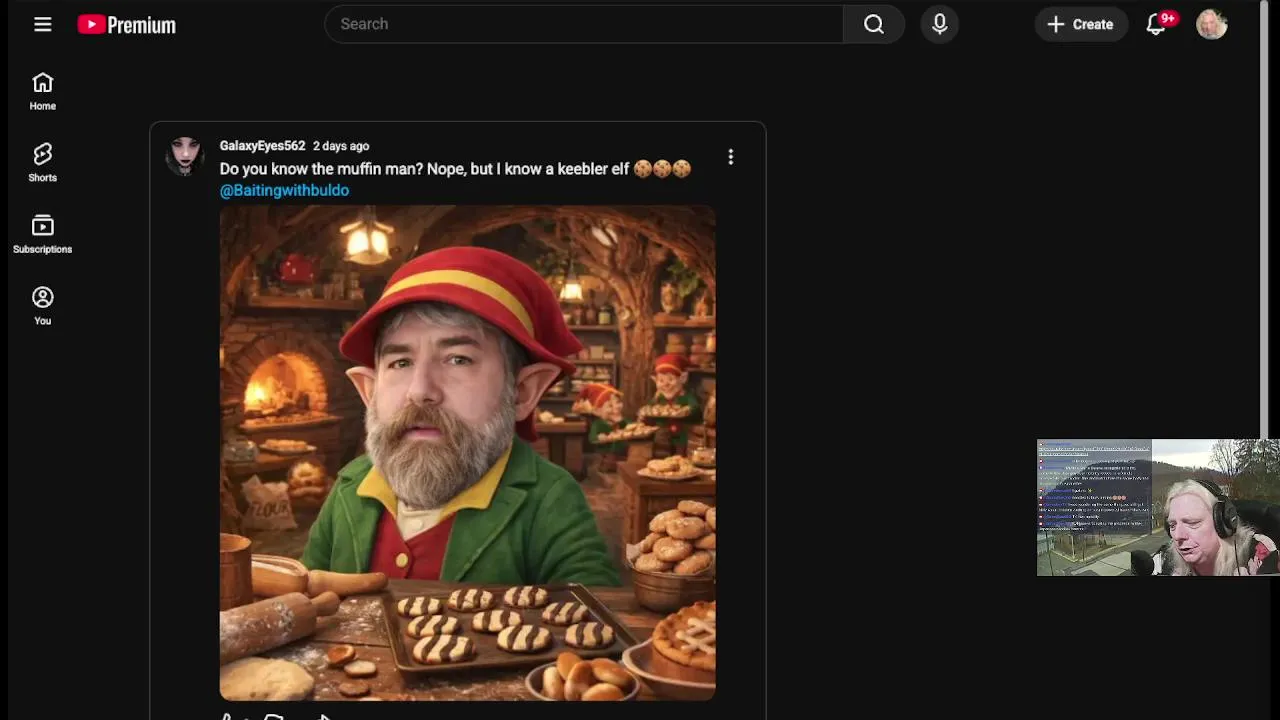This screenshot has height=720, width=1280.
Task: Follow the @Baitingwithbuldo mention link
Action: (x=284, y=190)
